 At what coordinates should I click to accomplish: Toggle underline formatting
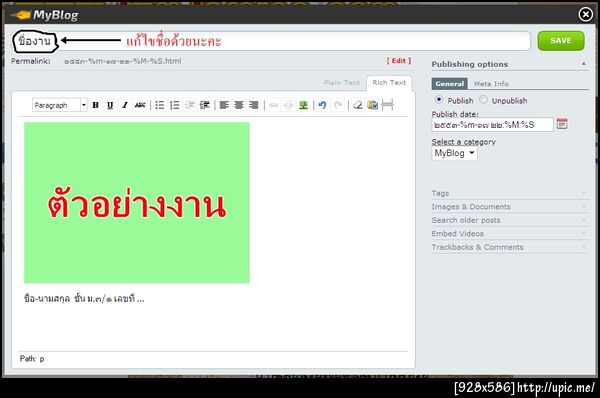(110, 105)
